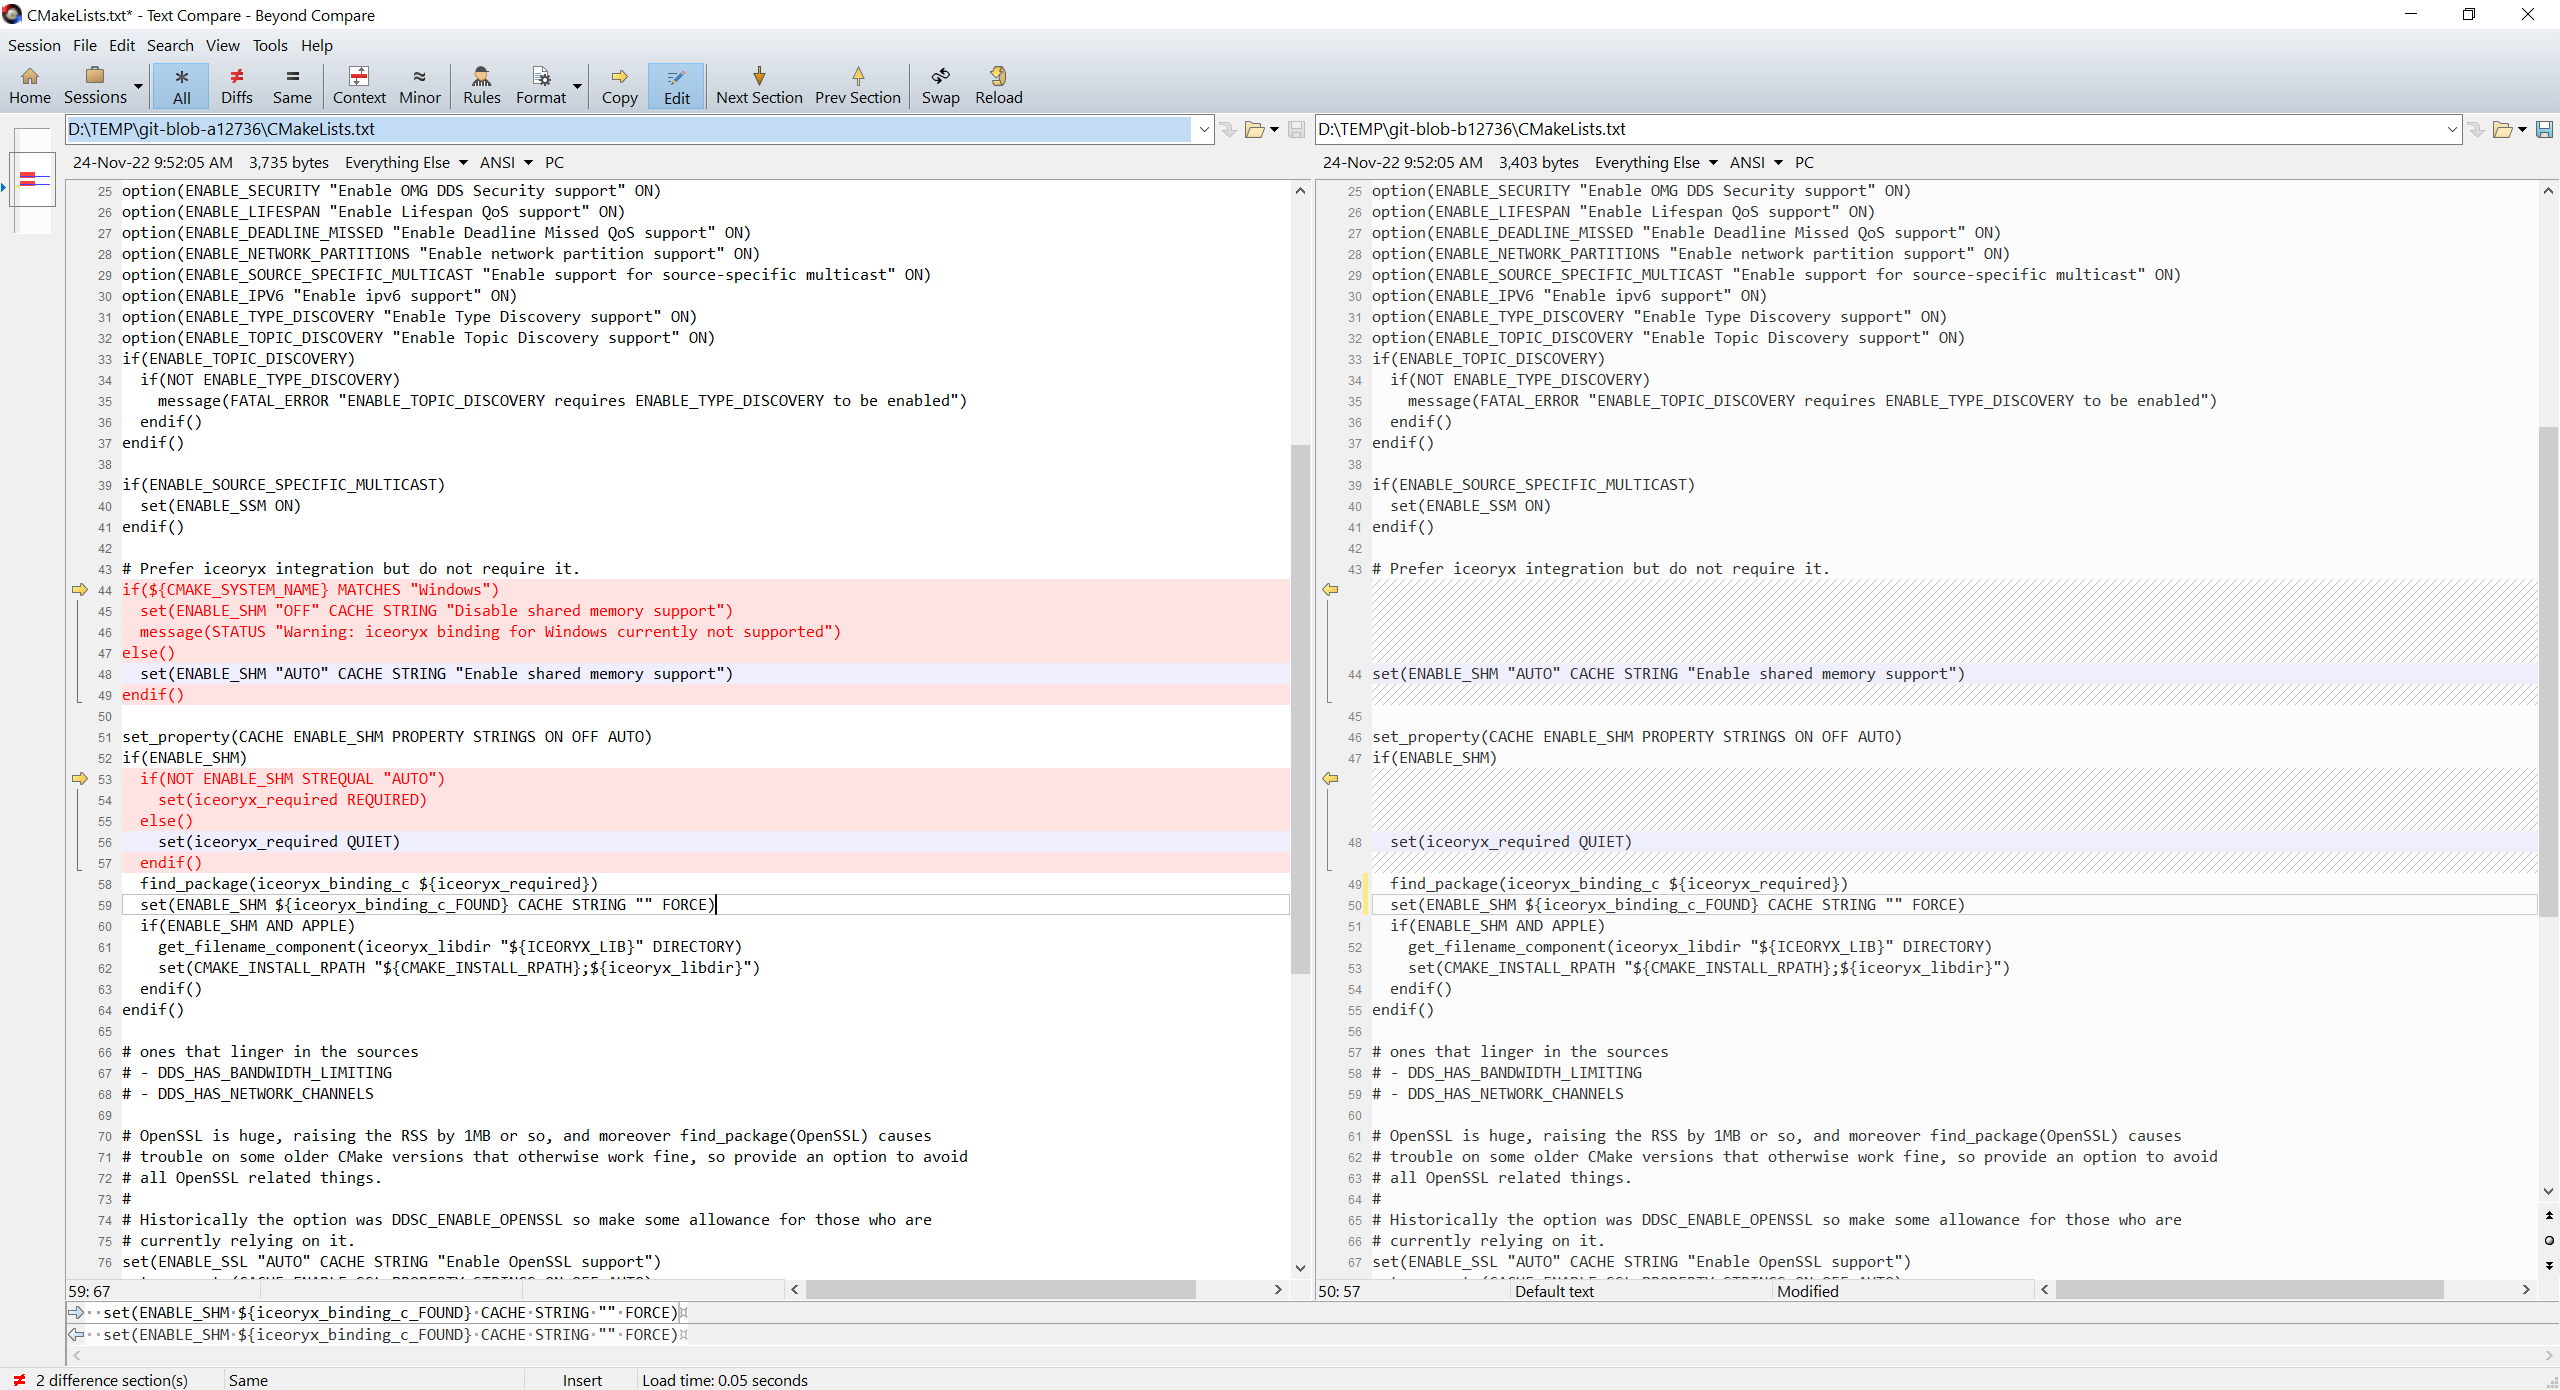Show All lines in comparison
The height and width of the screenshot is (1390, 2560).
click(181, 86)
